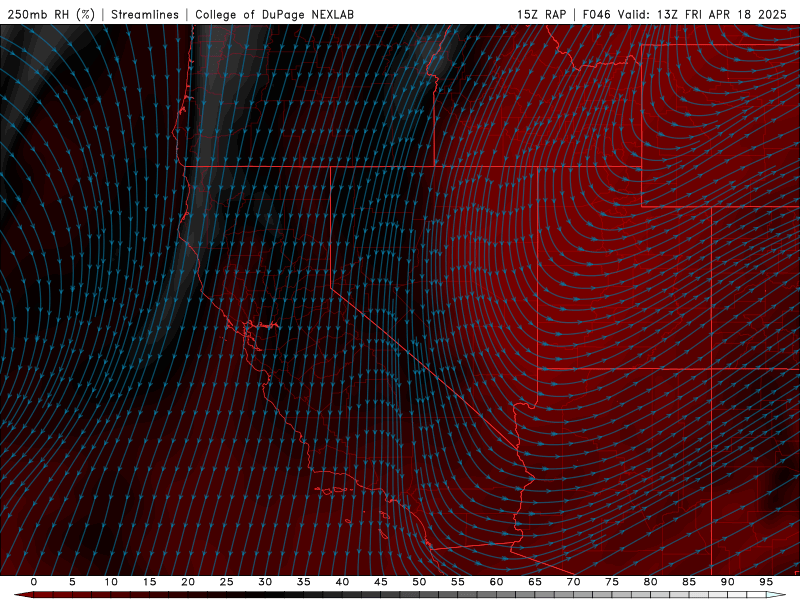This screenshot has height=600, width=800.
Task: Click the 55 label on the humidity legend
Action: coord(458,582)
